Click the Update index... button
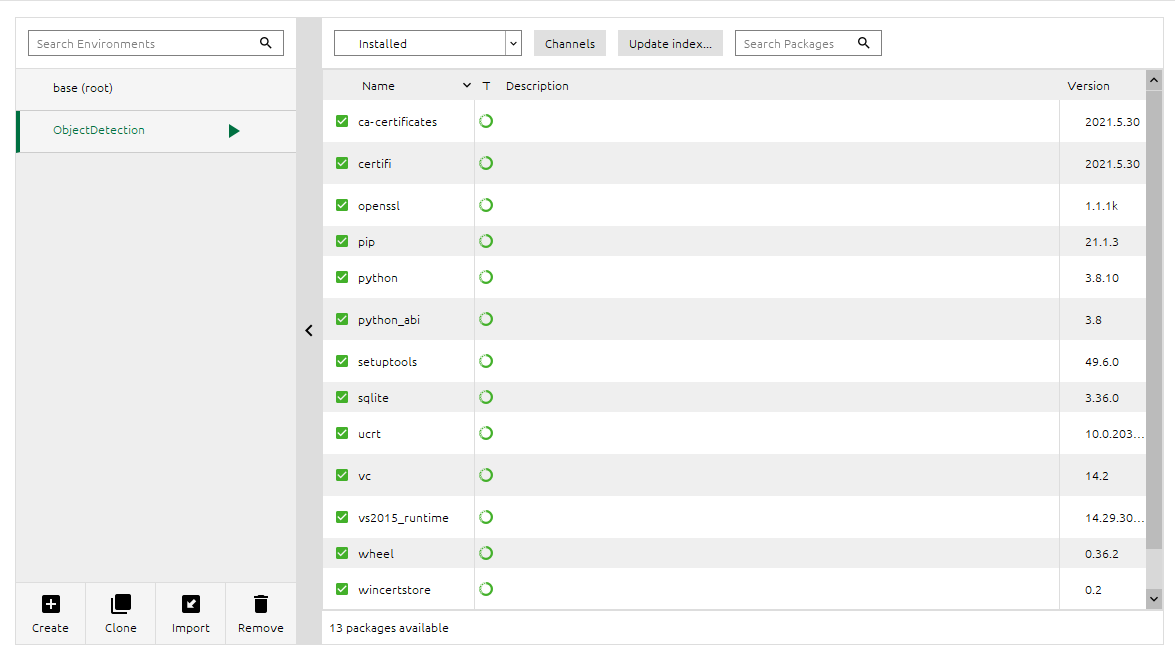Screen dimensions: 1175x653 point(670,43)
